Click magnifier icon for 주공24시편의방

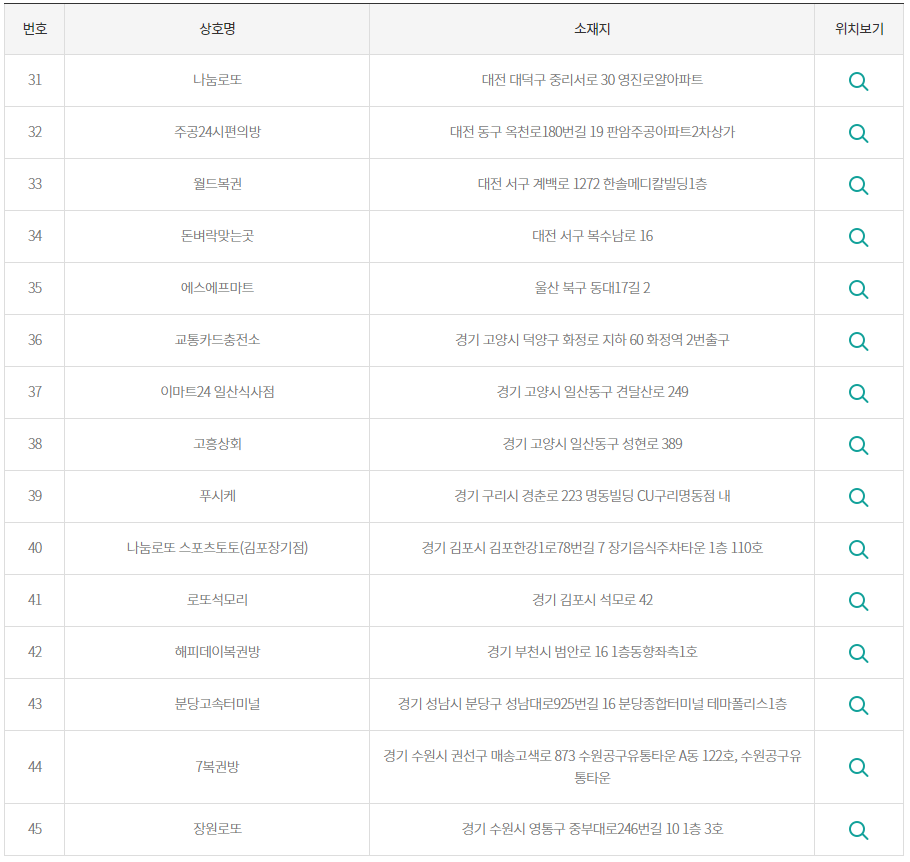pos(858,134)
